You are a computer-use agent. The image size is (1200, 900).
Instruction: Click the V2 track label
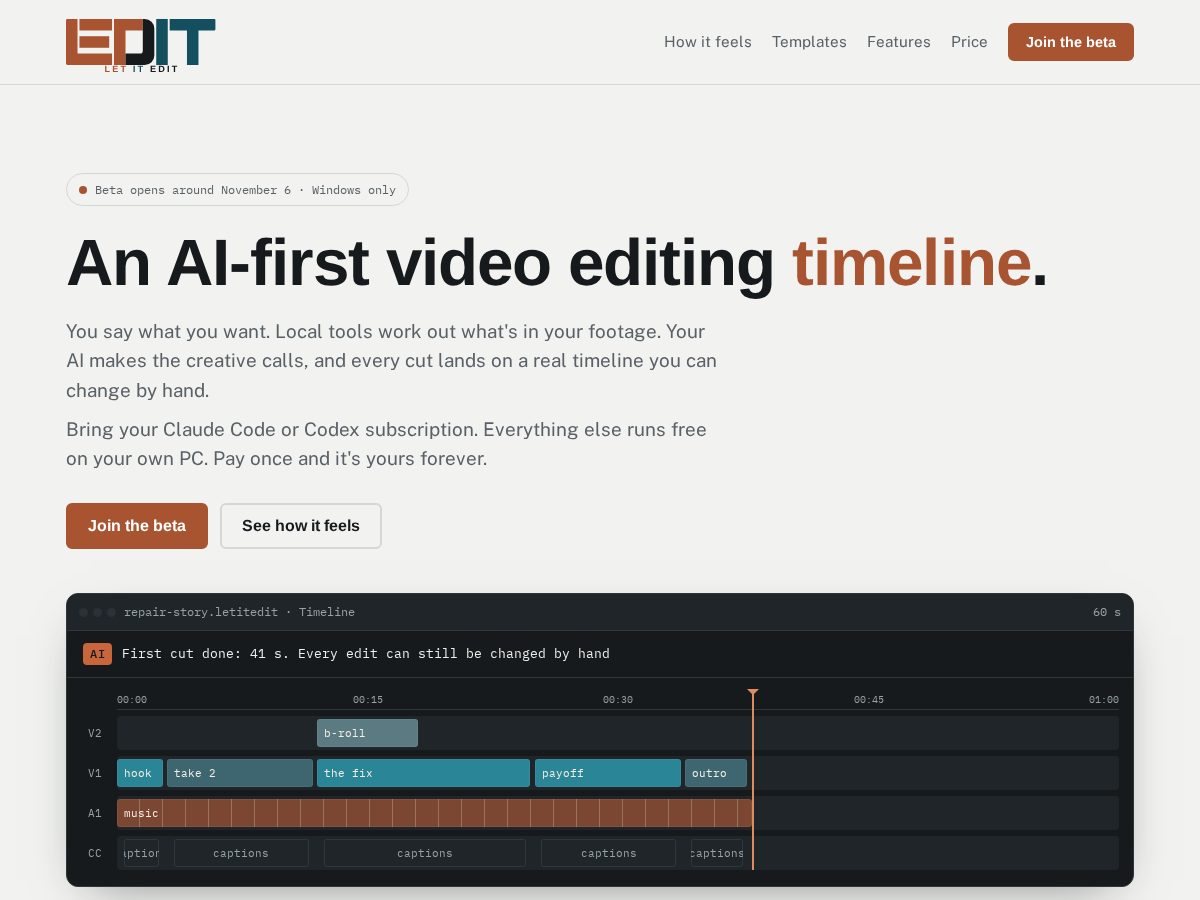click(x=95, y=733)
